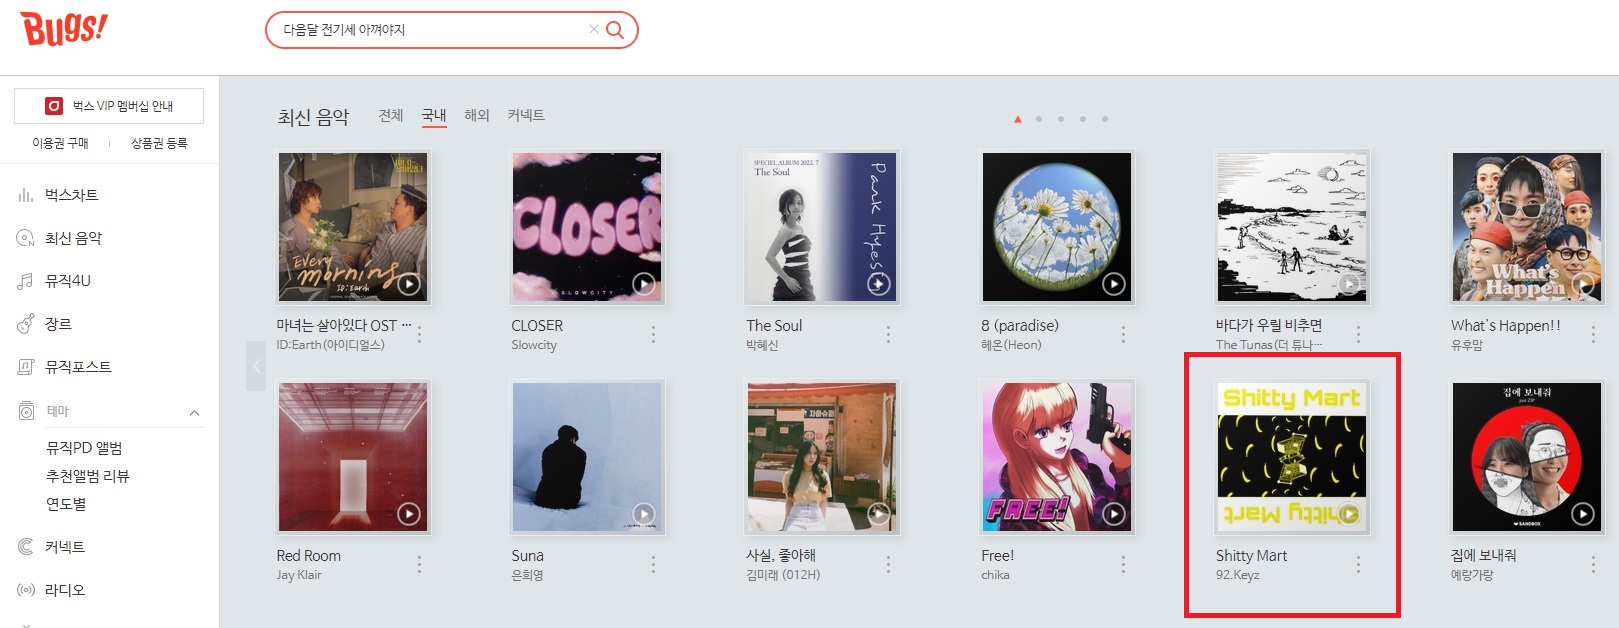Open the 라디오 radio sidebar item
Screen dimensions: 1619x628
(x=64, y=590)
